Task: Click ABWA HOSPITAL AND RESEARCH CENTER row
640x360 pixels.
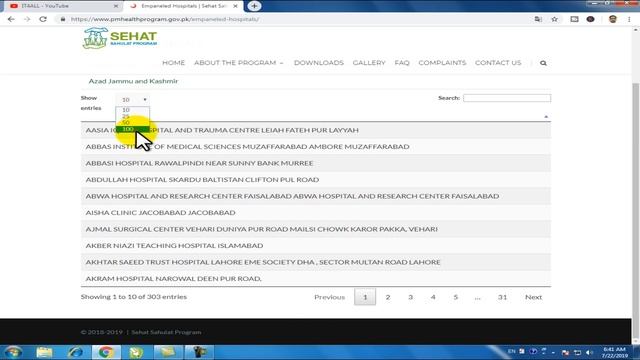Action: 316,196
